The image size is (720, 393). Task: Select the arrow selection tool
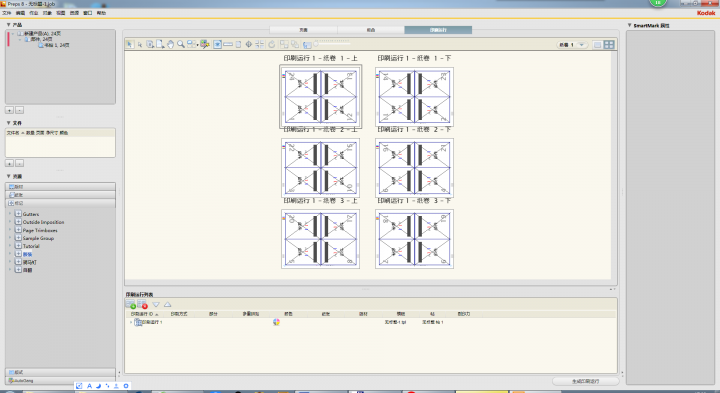tap(129, 44)
